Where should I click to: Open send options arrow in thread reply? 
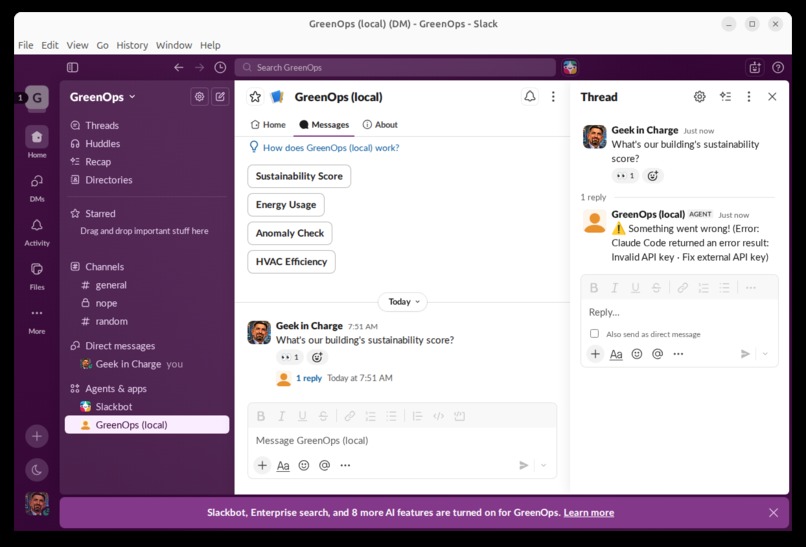[x=765, y=354]
